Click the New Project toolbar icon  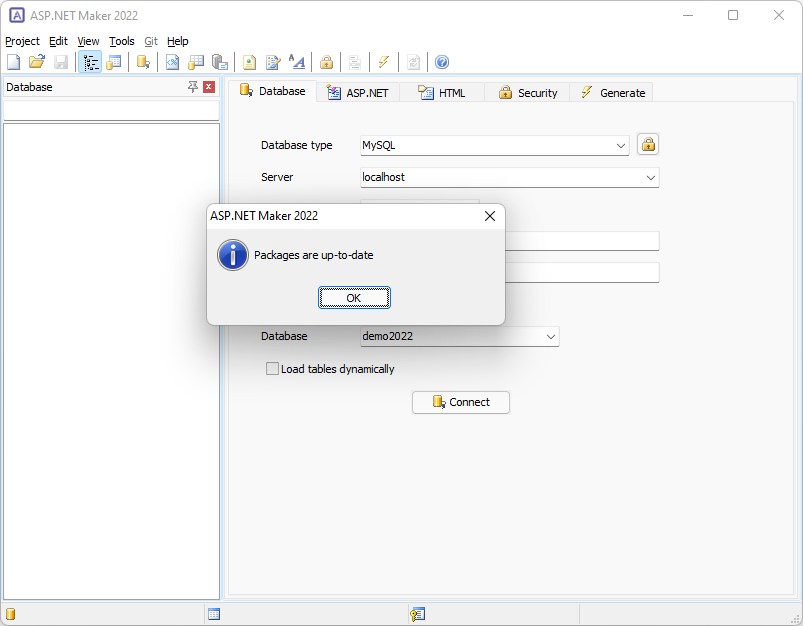(14, 62)
